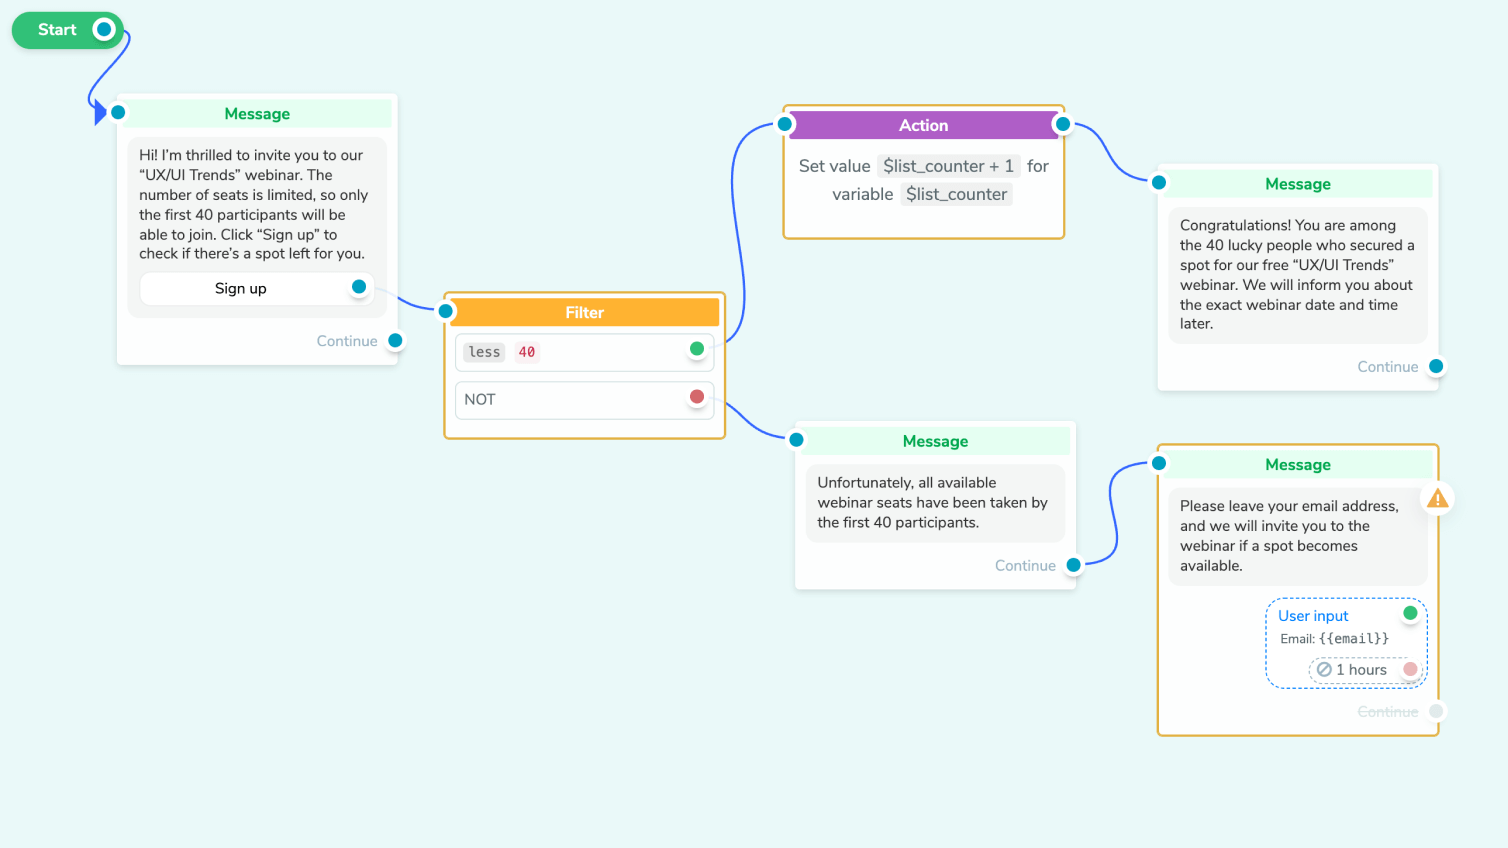Click the orange warning triangle icon
Viewport: 1508px width, 848px height.
pyautogui.click(x=1437, y=498)
